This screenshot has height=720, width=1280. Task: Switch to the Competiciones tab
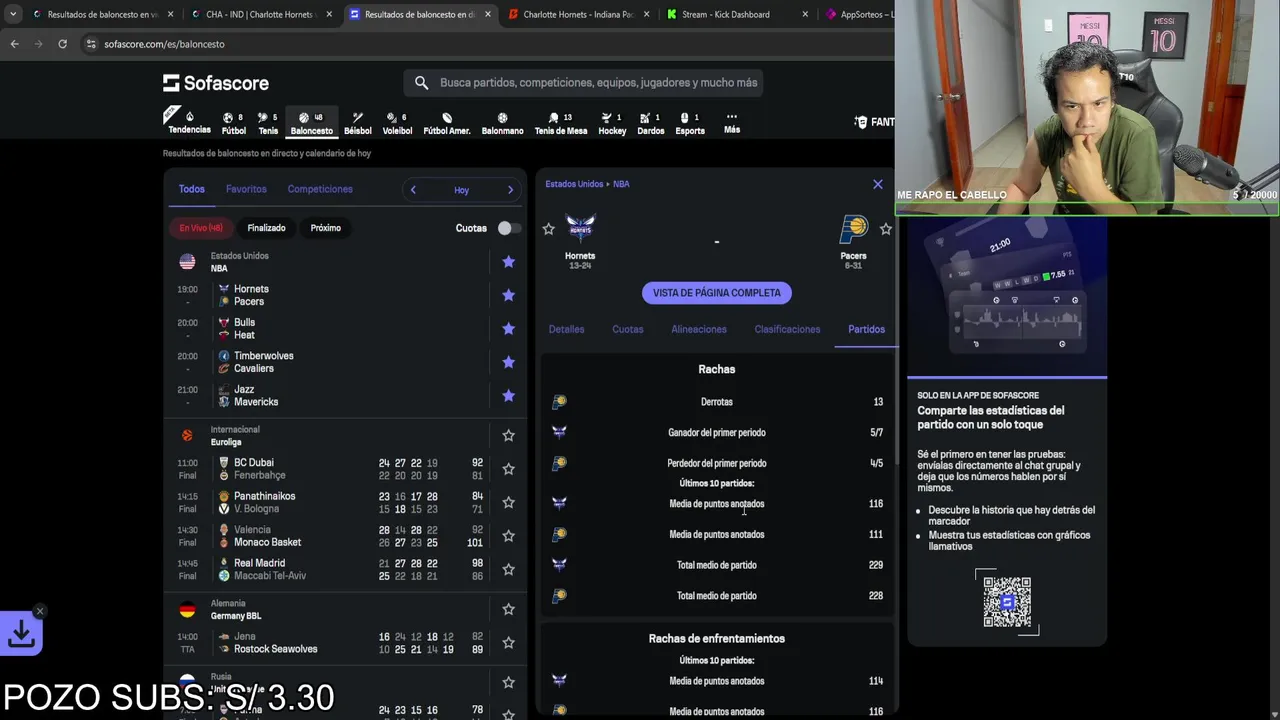(x=320, y=189)
